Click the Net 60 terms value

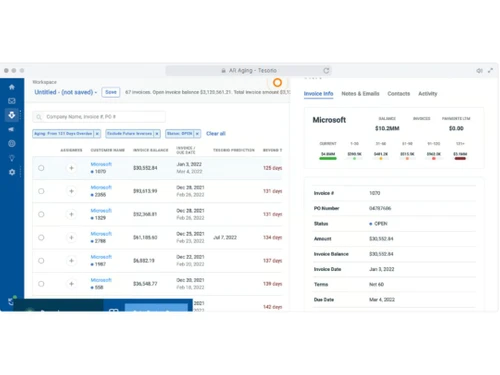pos(376,284)
